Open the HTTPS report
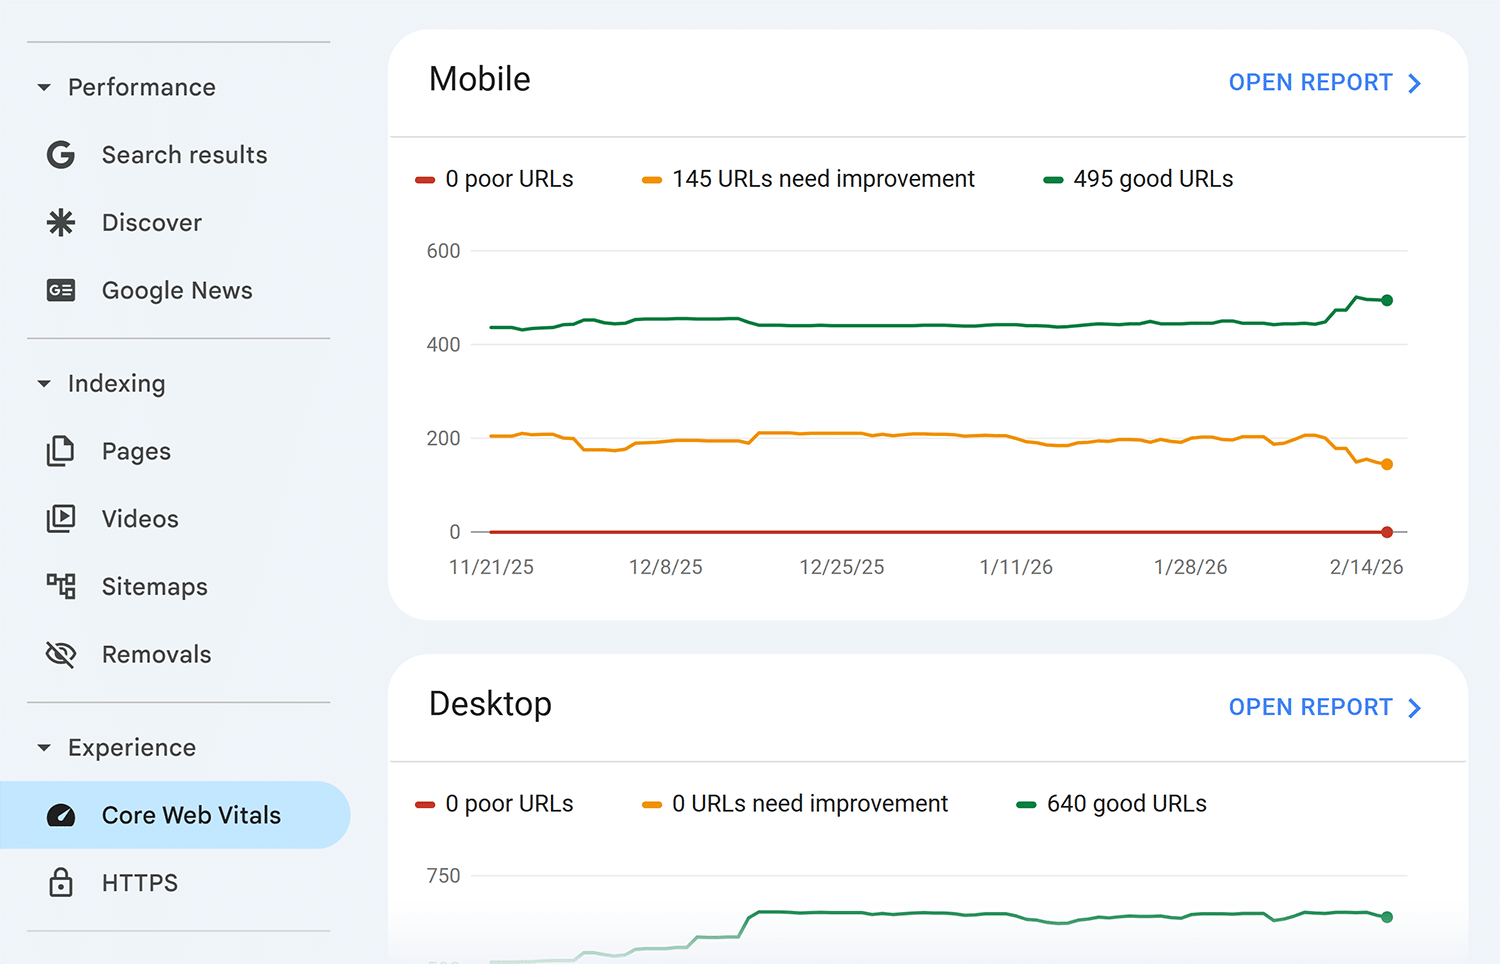Screen dimensions: 1500x964 click(140, 882)
